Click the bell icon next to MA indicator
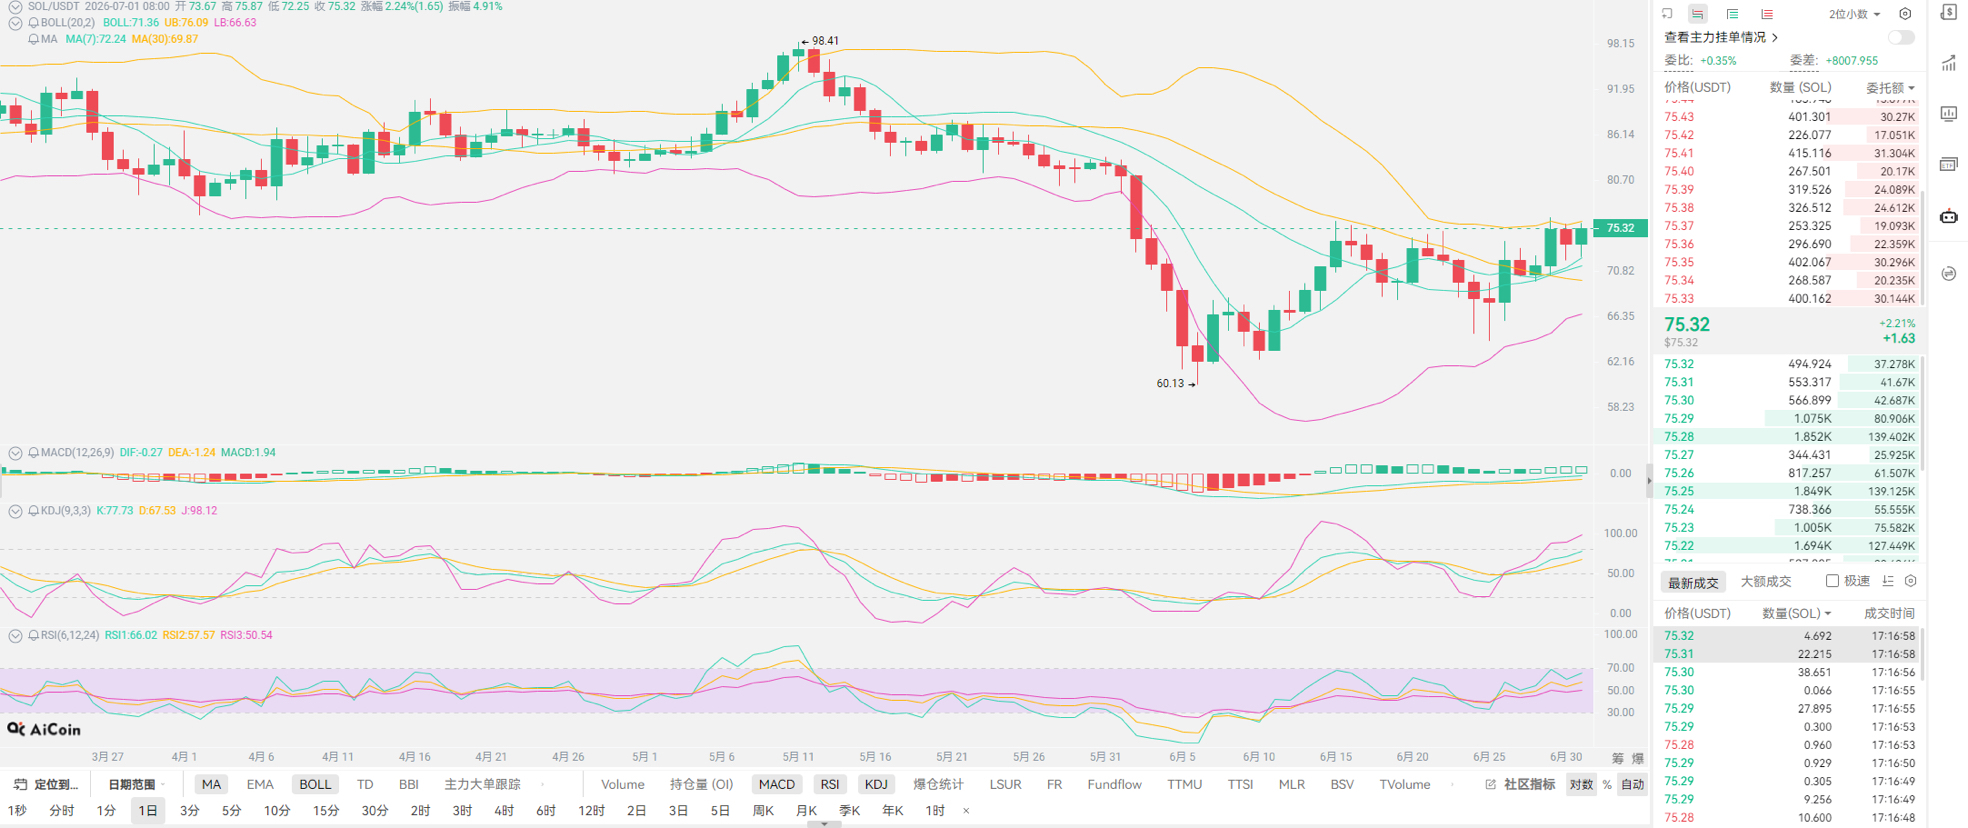The height and width of the screenshot is (828, 1968). 34,40
